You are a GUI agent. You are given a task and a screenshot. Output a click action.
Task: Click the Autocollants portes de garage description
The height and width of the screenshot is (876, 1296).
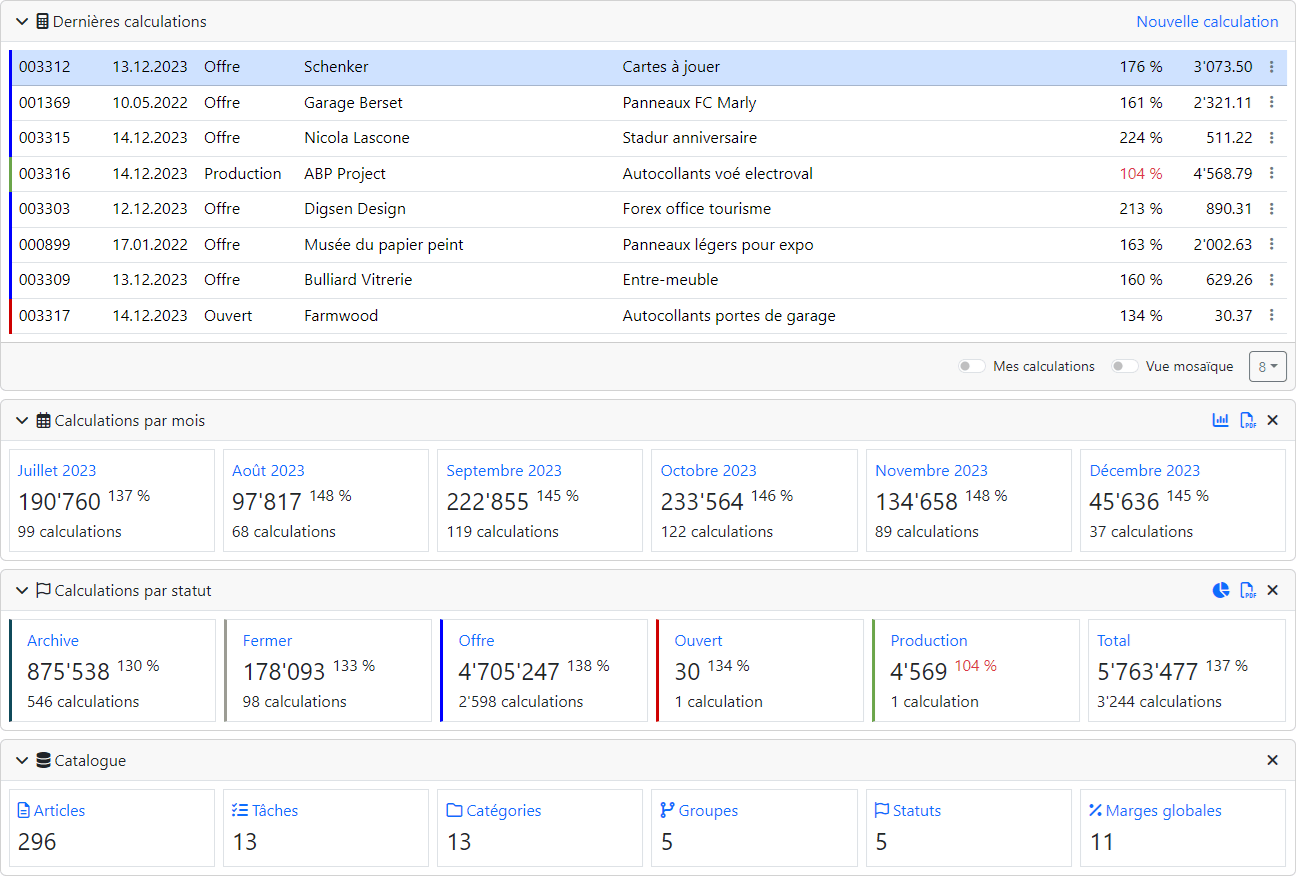729,315
